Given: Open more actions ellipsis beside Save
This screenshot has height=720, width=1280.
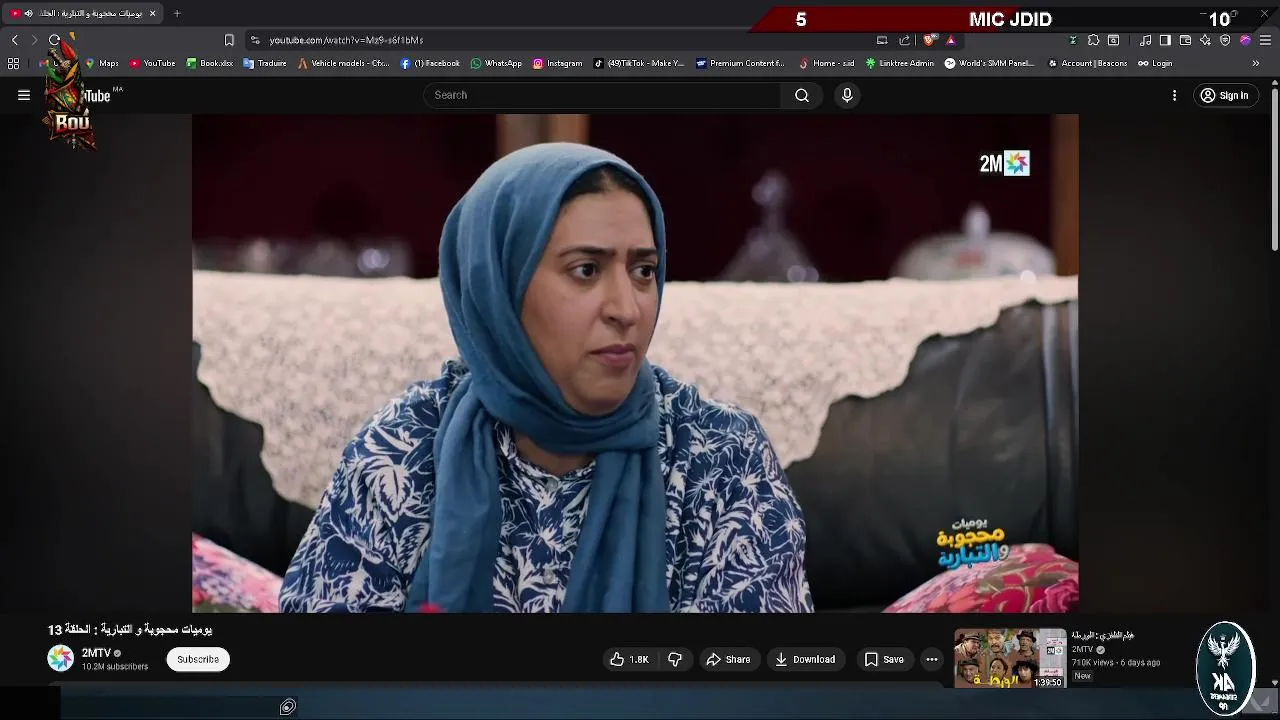Looking at the screenshot, I should 932,659.
